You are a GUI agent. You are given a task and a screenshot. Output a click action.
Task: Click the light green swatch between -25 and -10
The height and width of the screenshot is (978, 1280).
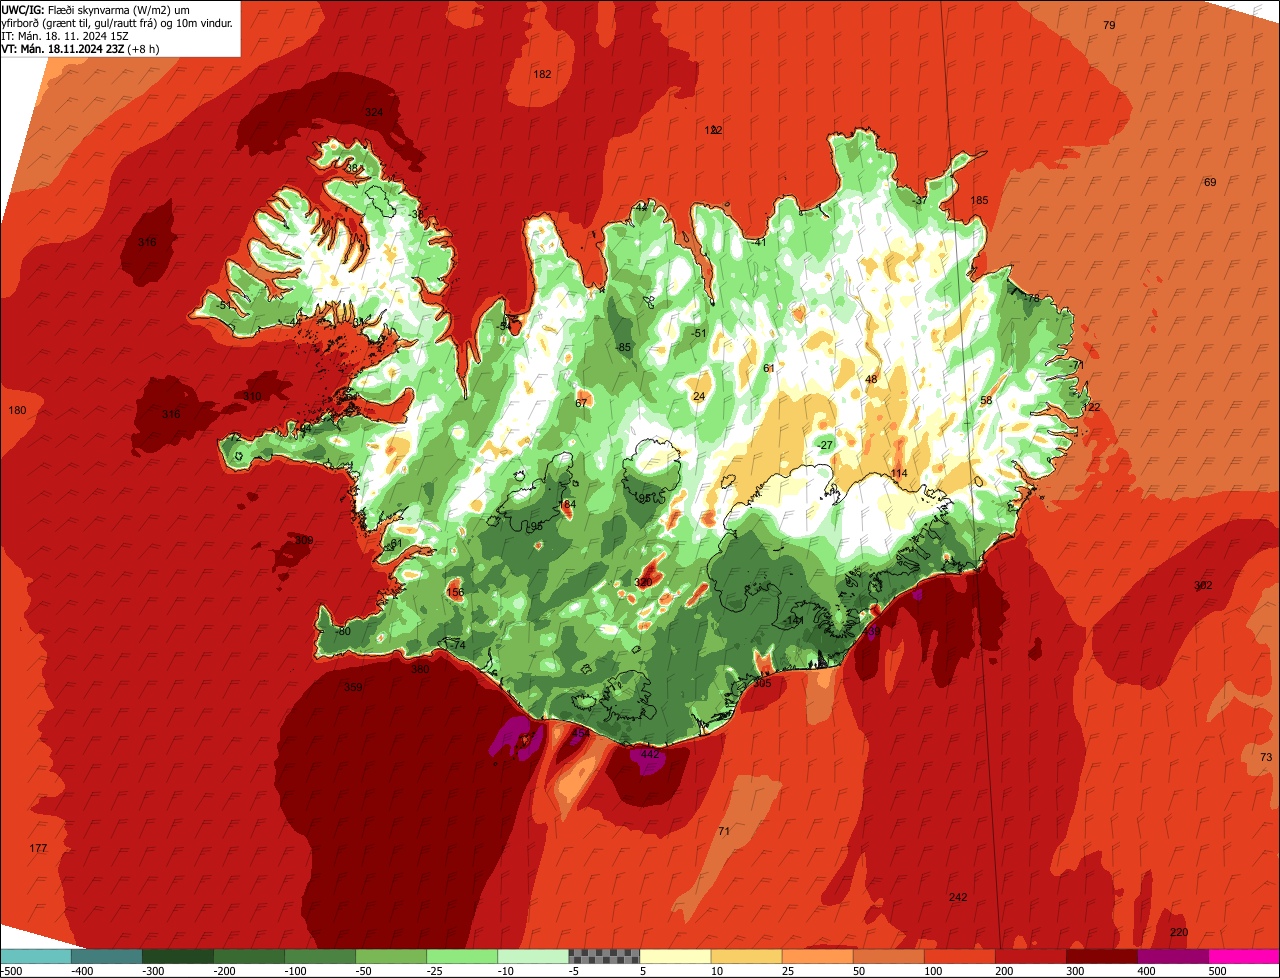point(461,956)
